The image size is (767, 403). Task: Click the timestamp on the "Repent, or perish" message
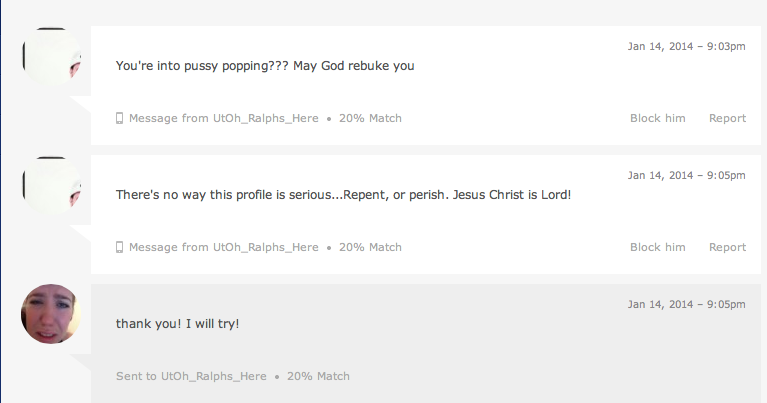click(x=686, y=175)
